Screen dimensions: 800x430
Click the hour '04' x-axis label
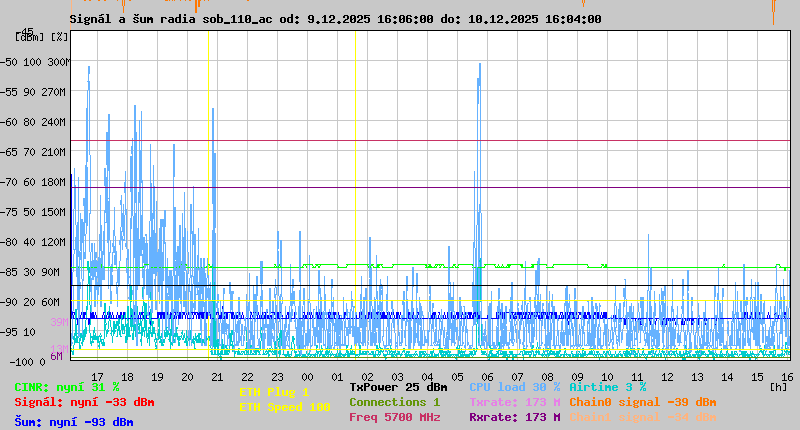(428, 377)
